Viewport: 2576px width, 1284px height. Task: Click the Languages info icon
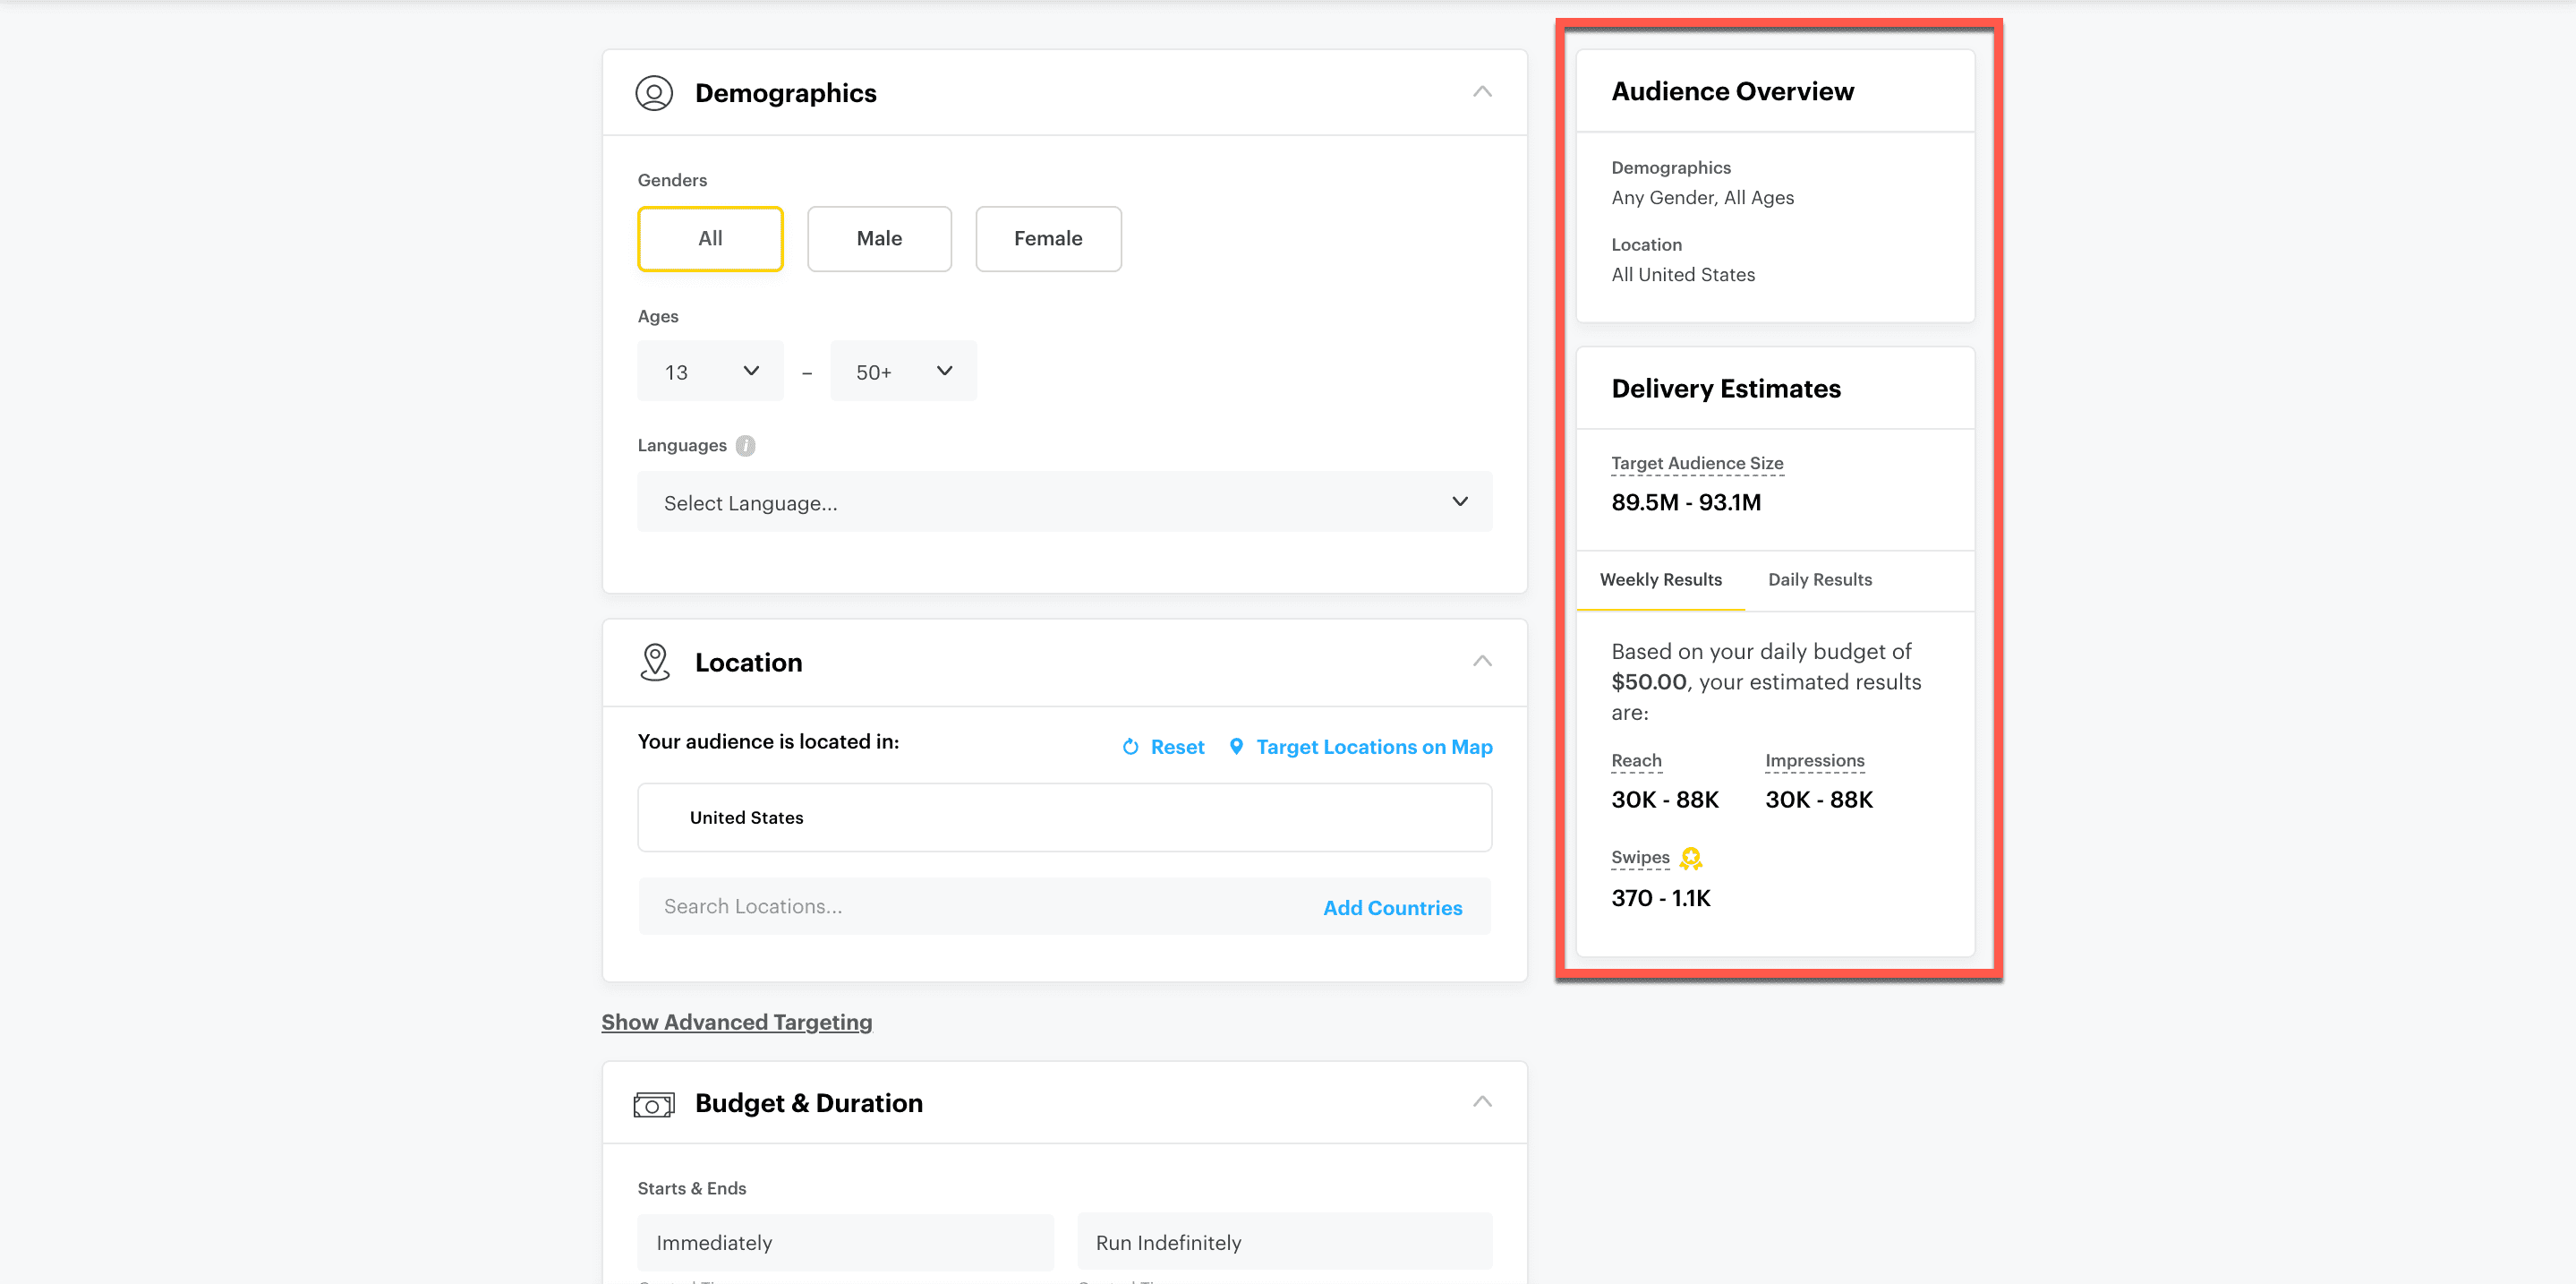point(745,446)
